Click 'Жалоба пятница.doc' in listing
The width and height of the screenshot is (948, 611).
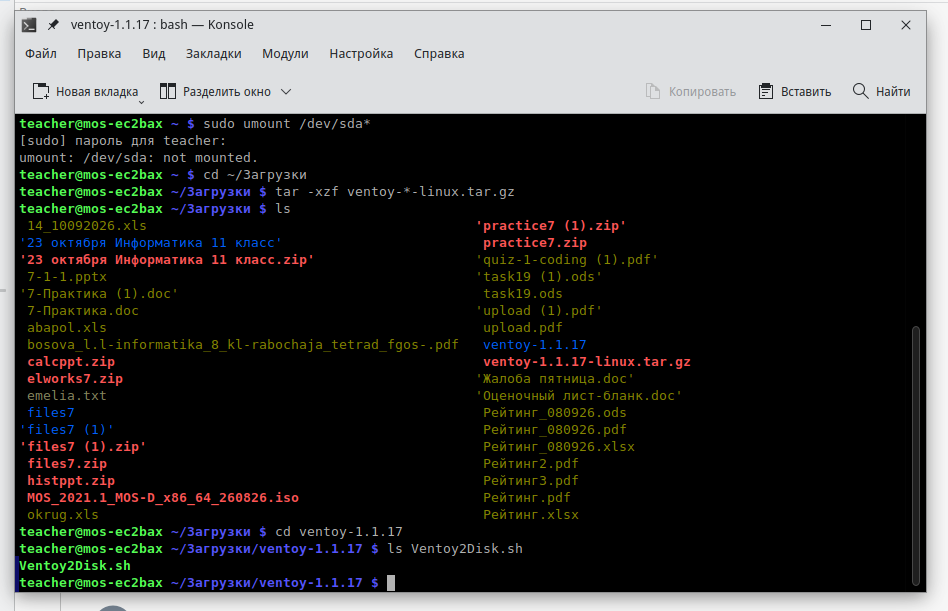(554, 379)
